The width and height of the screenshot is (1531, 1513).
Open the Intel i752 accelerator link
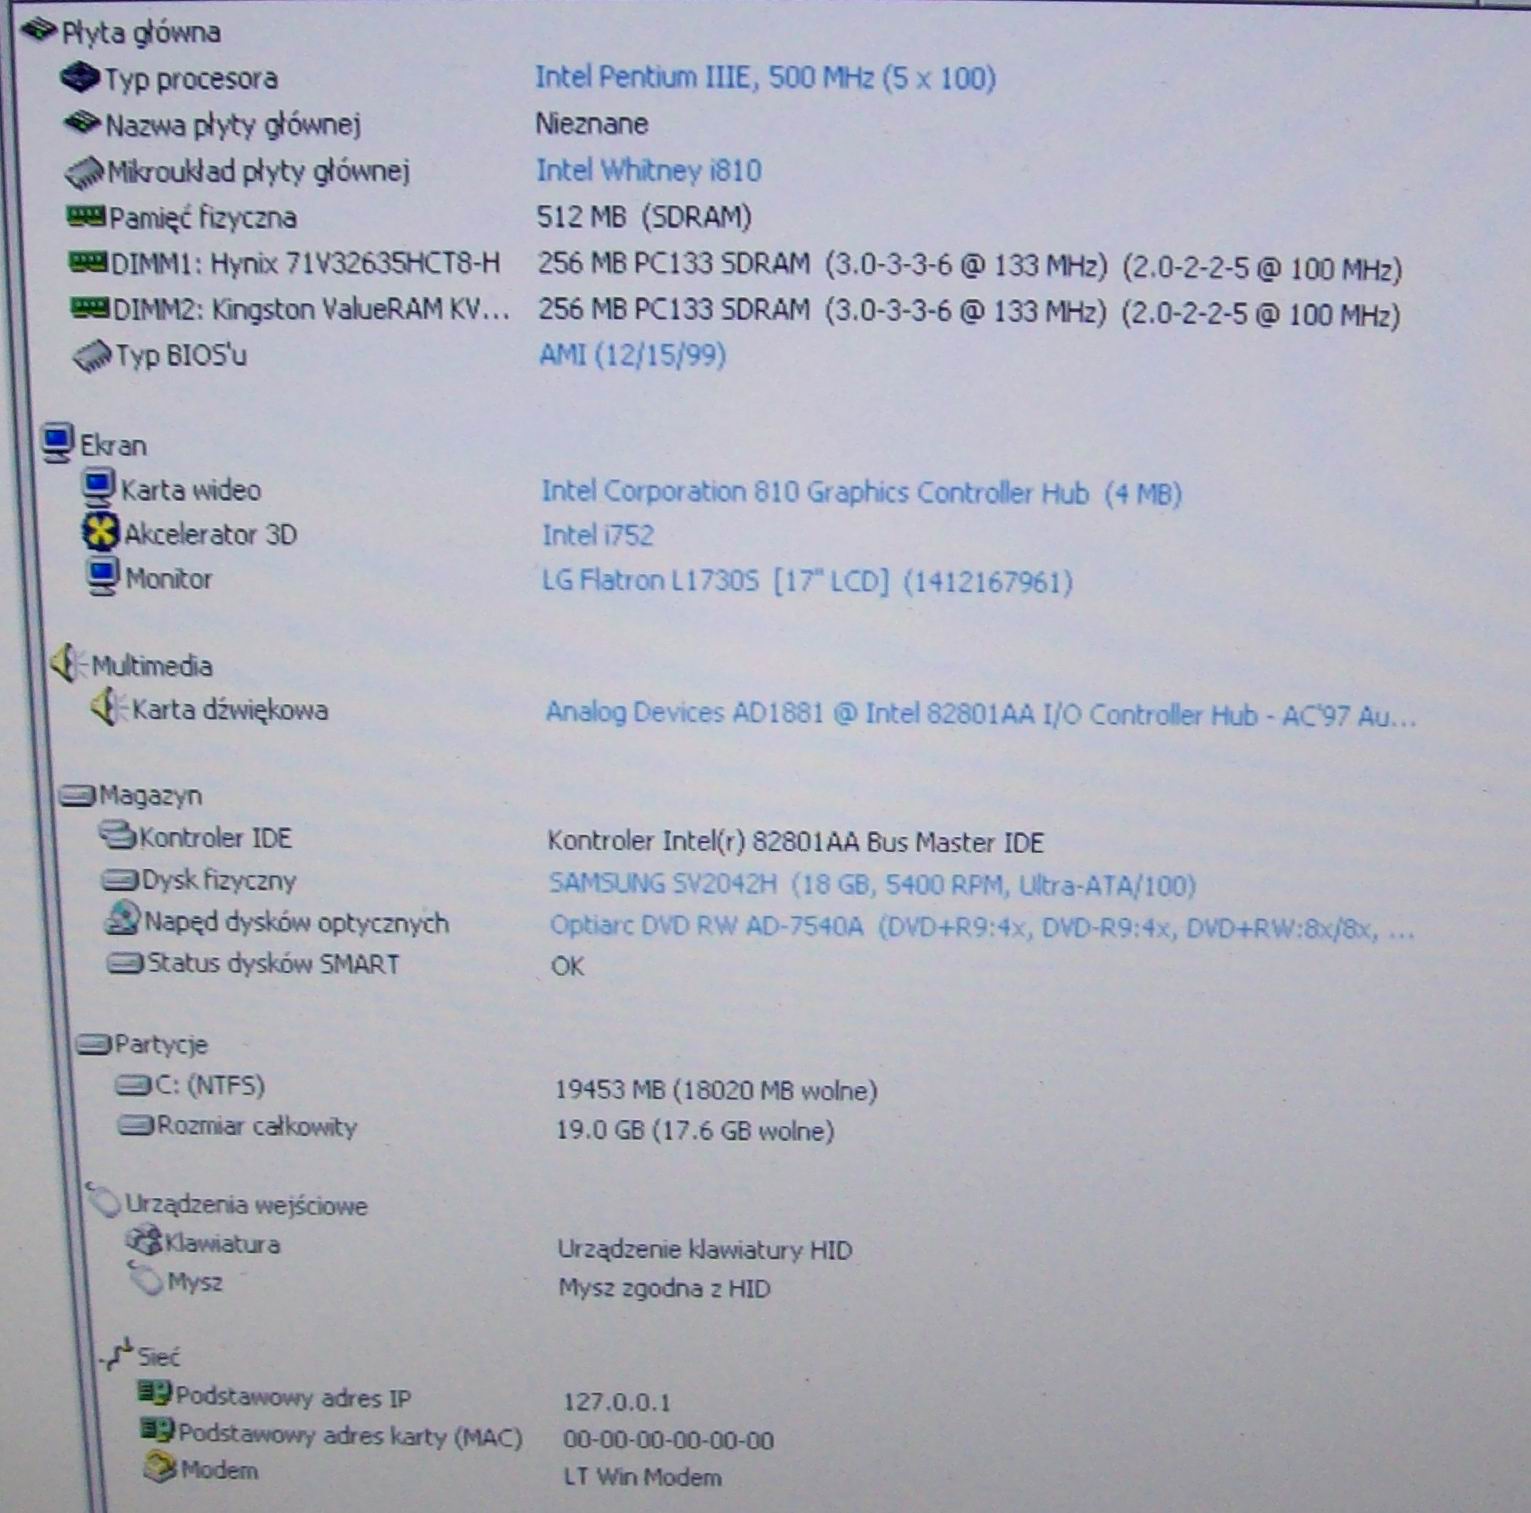coord(597,535)
